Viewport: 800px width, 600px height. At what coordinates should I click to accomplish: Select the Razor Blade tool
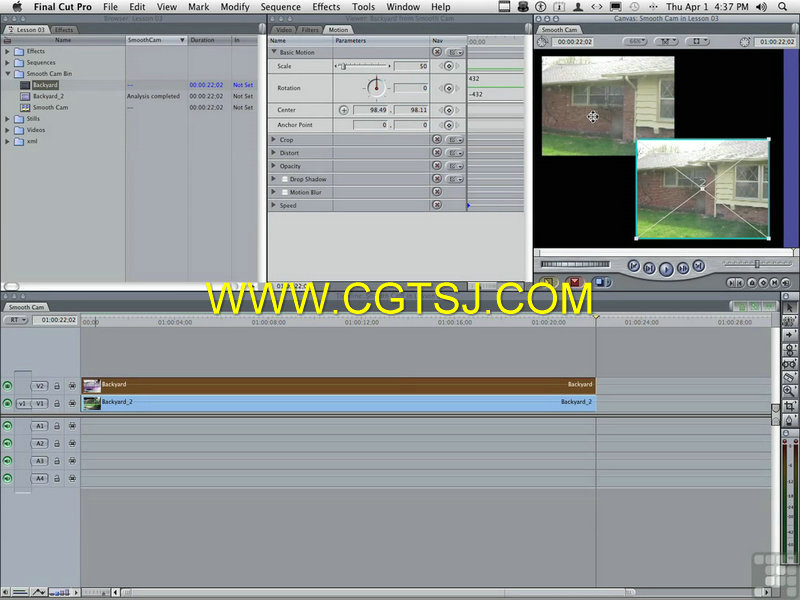(789, 378)
